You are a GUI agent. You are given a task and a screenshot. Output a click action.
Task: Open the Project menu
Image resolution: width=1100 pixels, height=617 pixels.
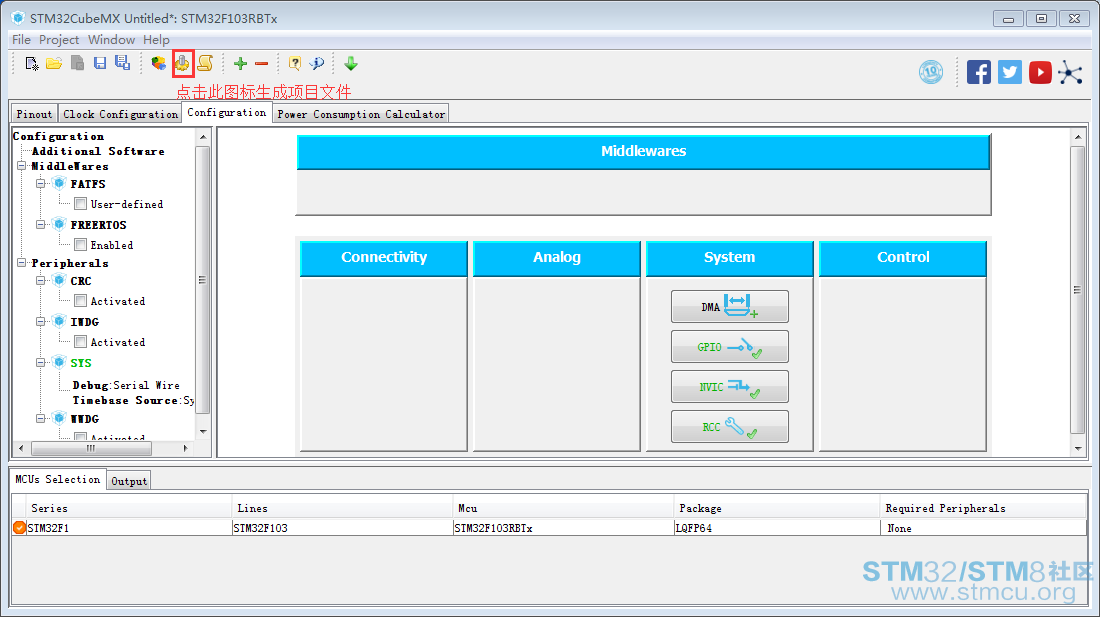tap(59, 40)
